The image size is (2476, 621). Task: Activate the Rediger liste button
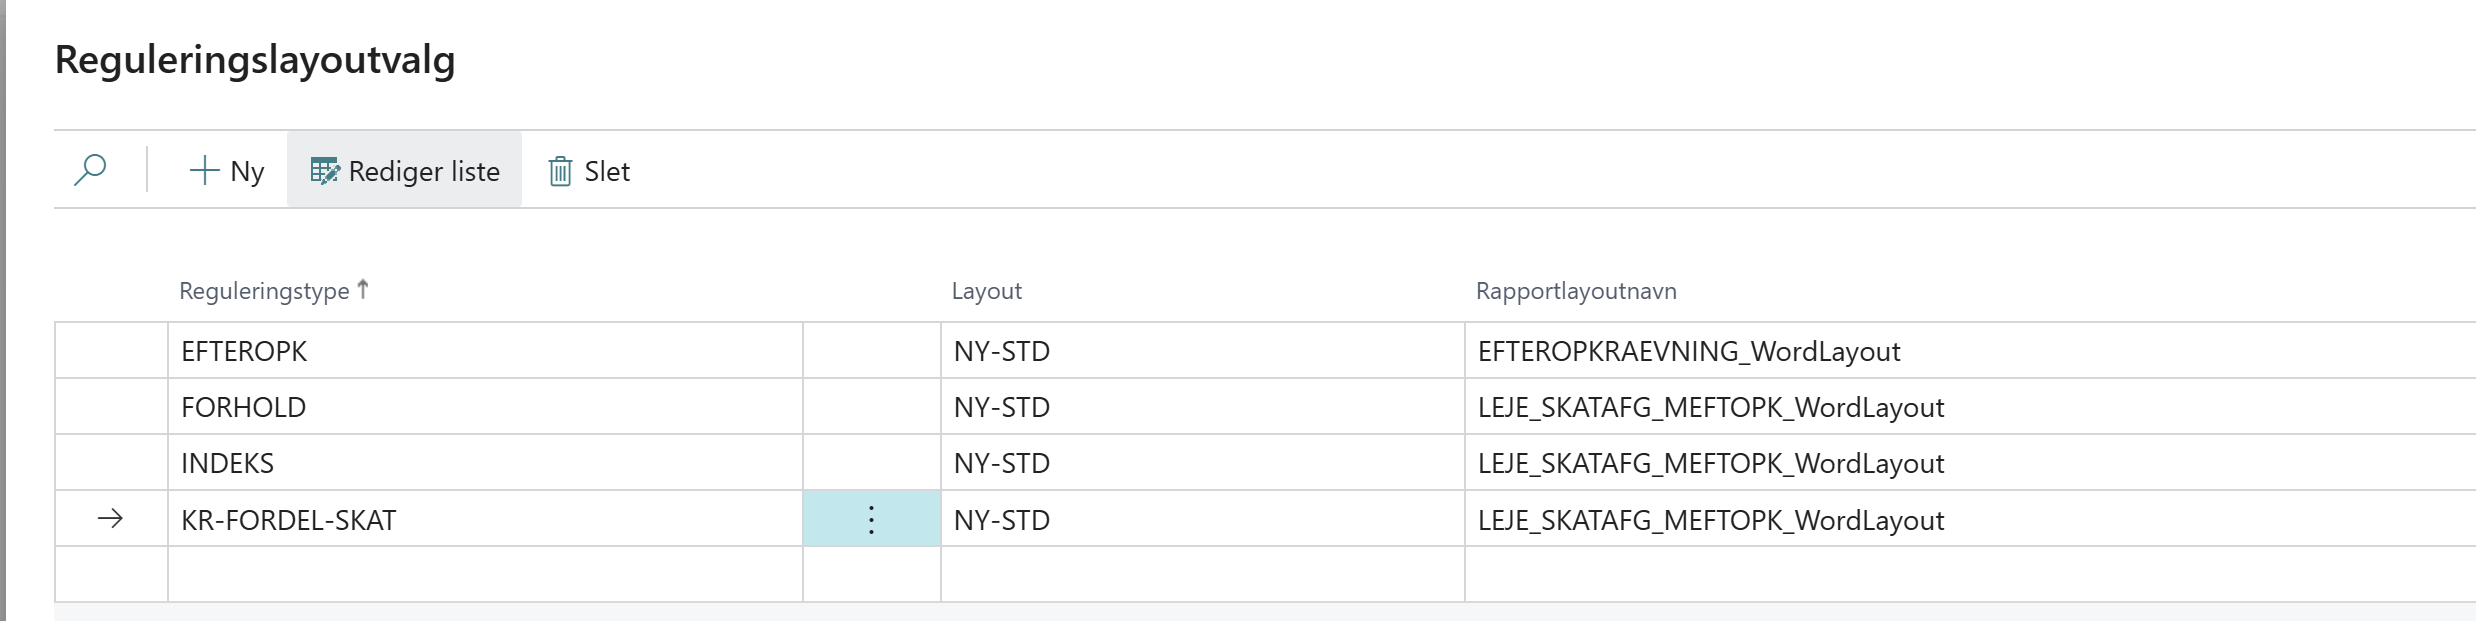click(x=404, y=170)
